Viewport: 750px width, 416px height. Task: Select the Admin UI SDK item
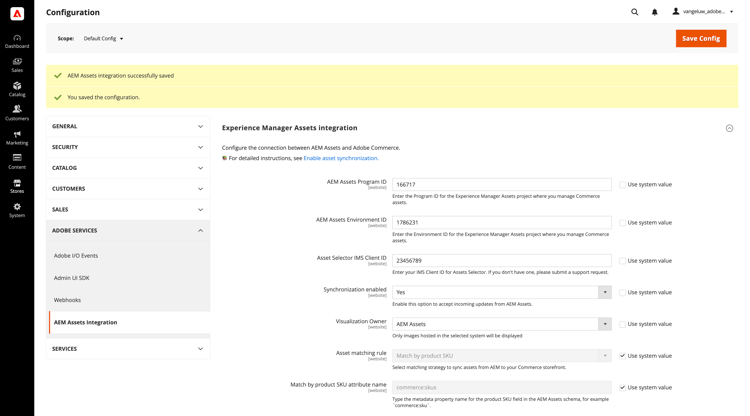pyautogui.click(x=71, y=278)
